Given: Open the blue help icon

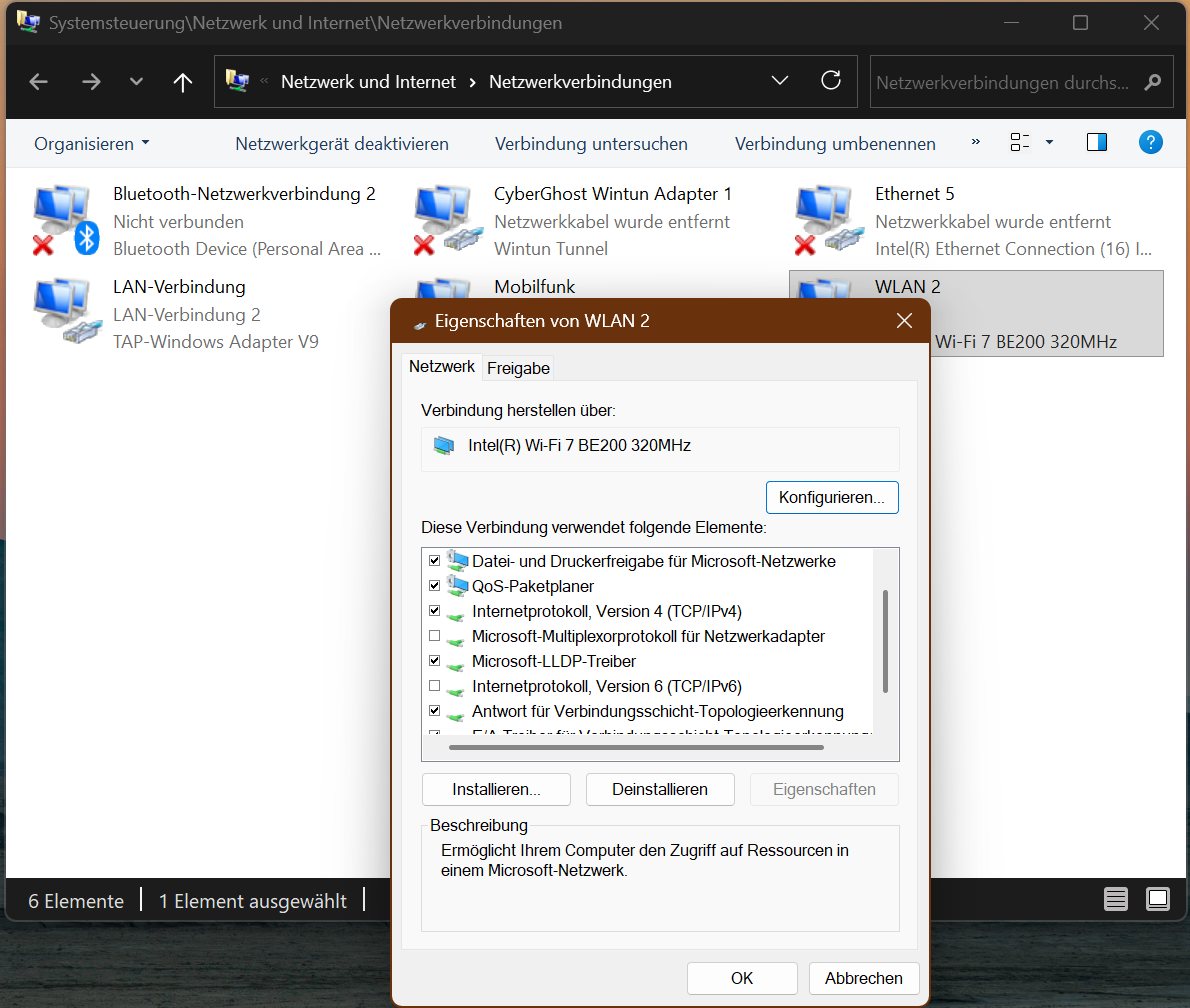Looking at the screenshot, I should [1151, 142].
